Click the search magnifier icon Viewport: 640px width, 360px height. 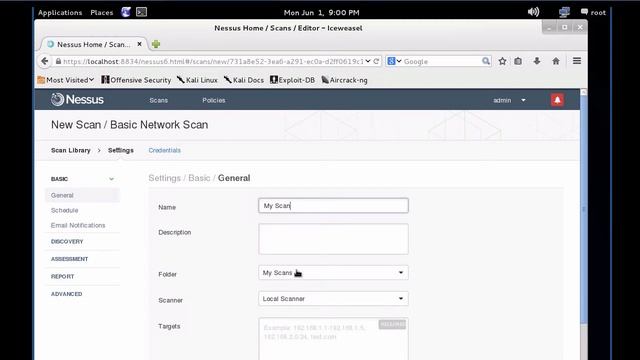click(x=486, y=61)
